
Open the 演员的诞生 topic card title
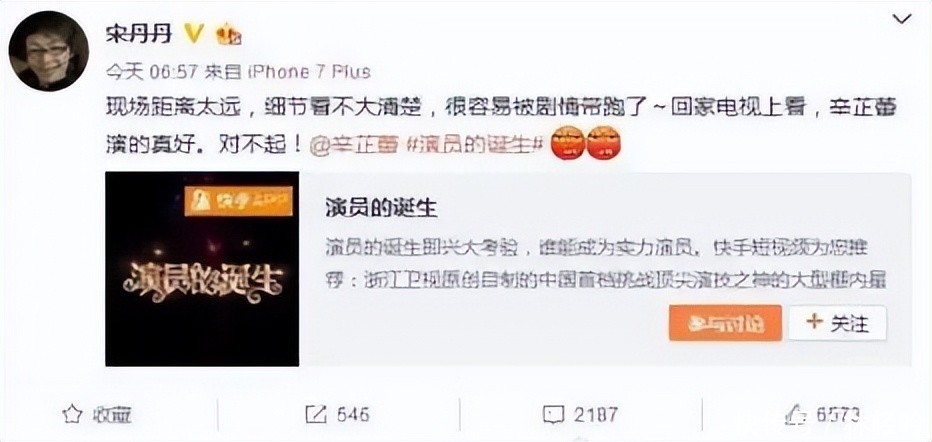point(381,207)
